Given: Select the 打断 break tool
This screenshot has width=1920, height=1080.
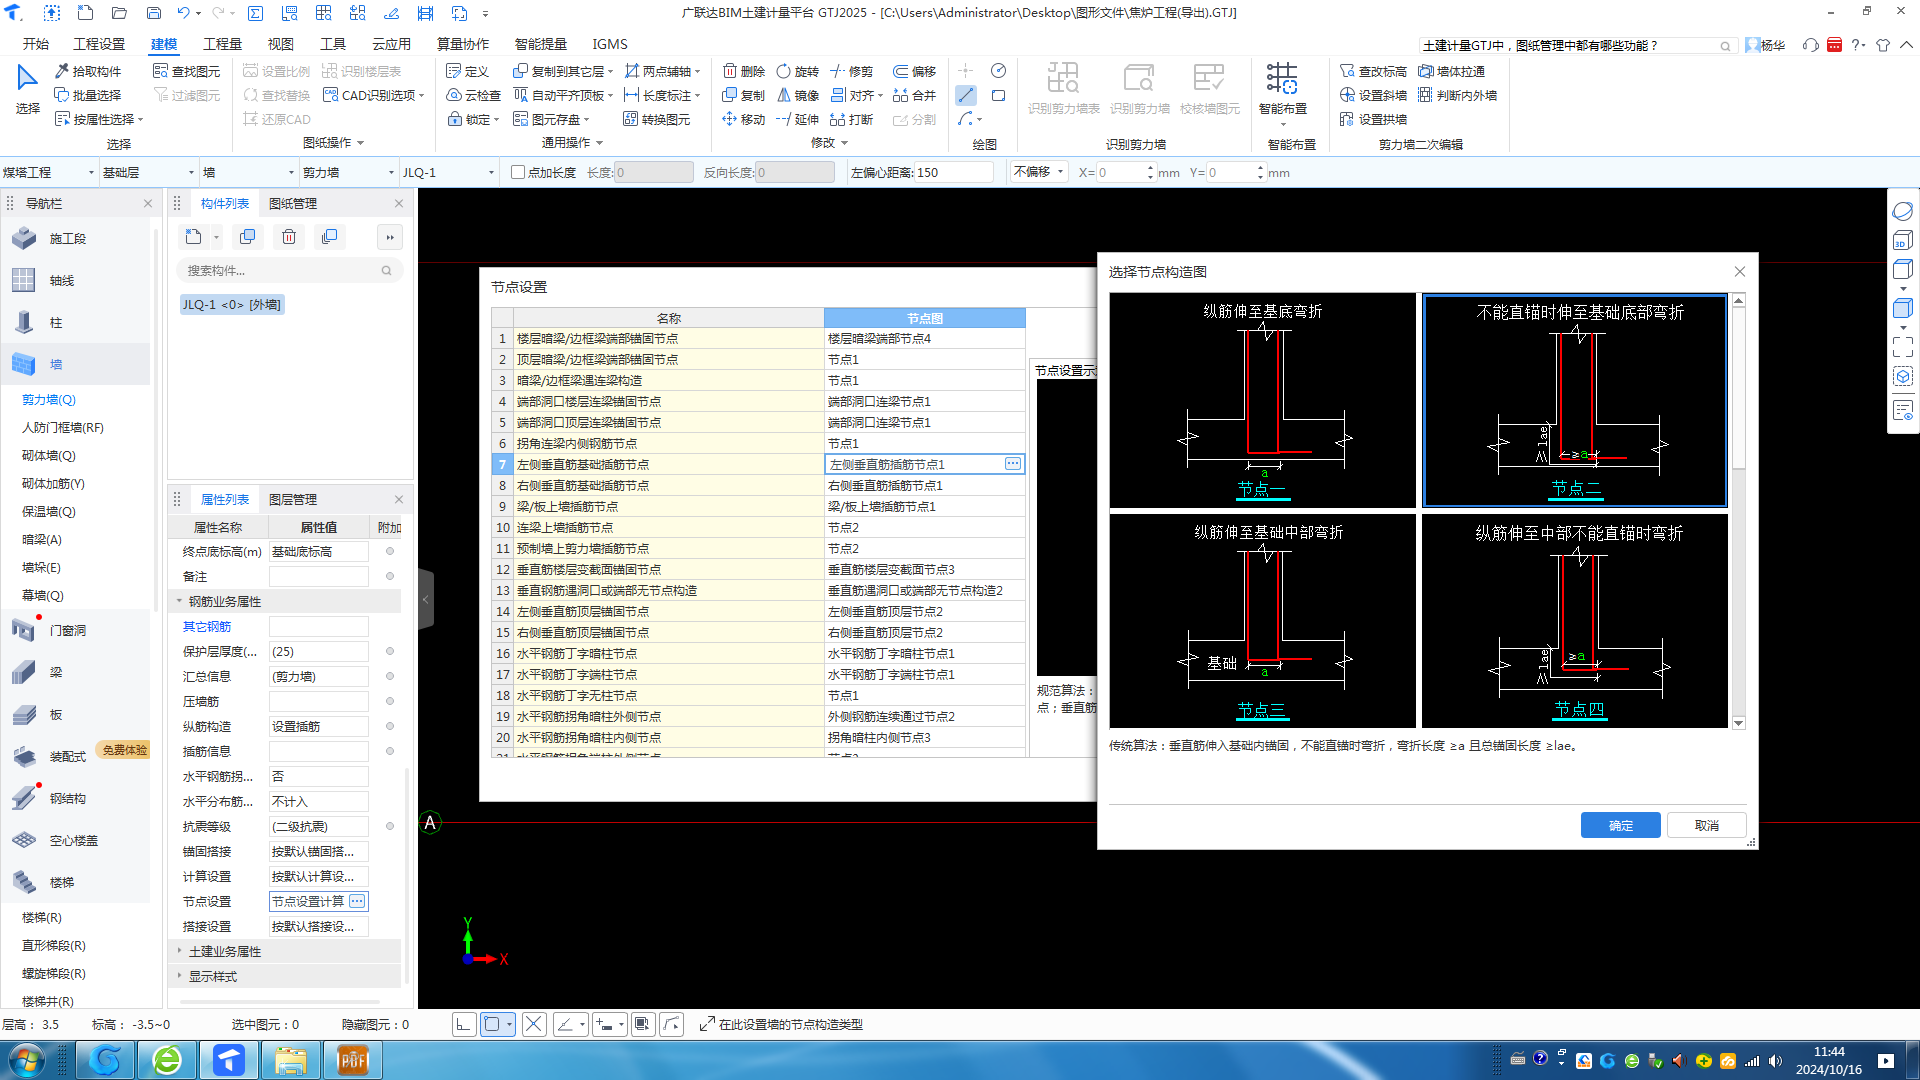Looking at the screenshot, I should point(852,119).
